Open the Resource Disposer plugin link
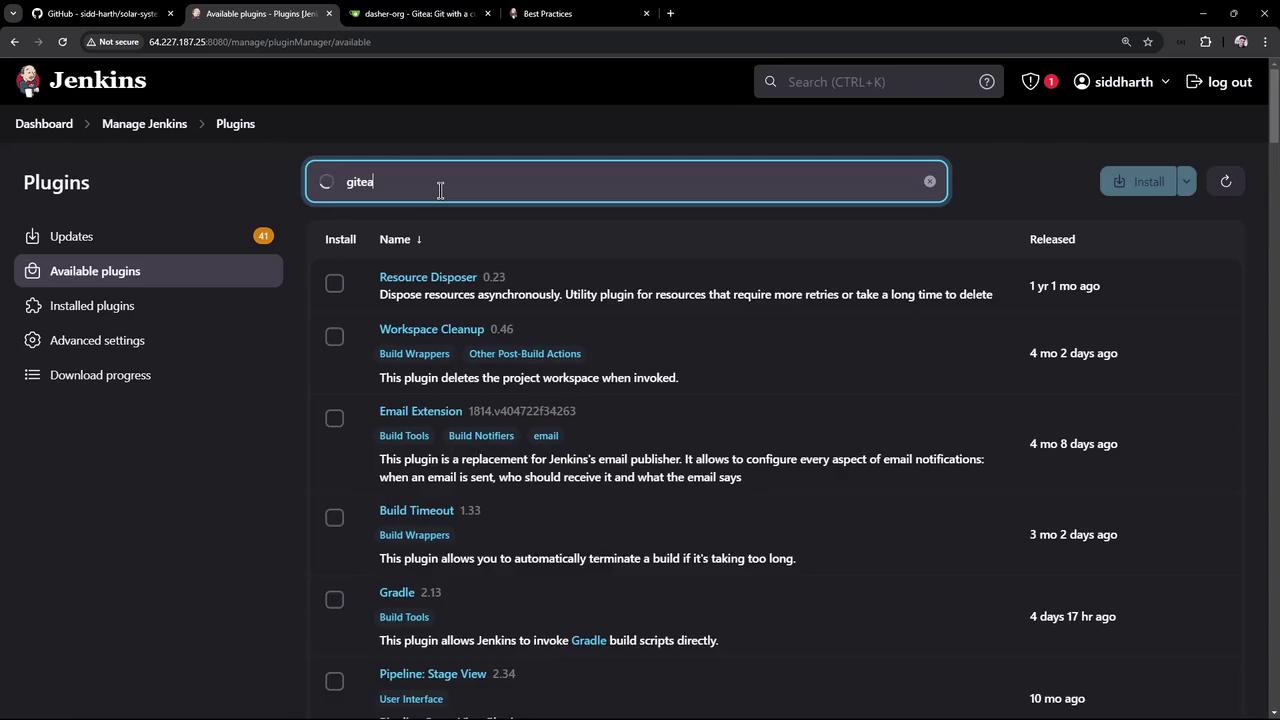This screenshot has height=720, width=1280. pos(428,277)
